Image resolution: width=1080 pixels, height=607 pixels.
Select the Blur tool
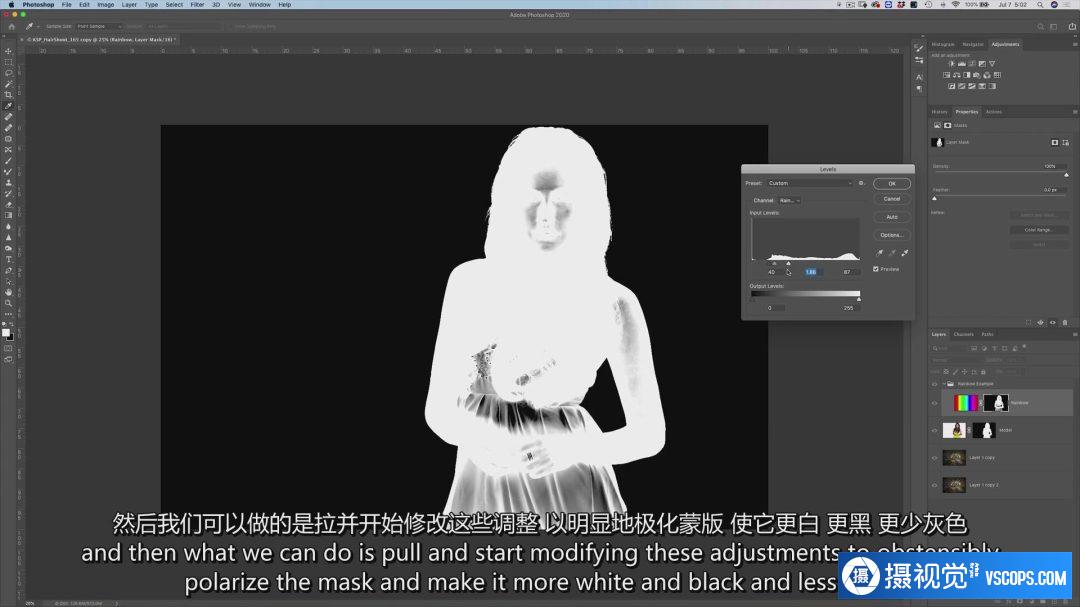pyautogui.click(x=8, y=227)
